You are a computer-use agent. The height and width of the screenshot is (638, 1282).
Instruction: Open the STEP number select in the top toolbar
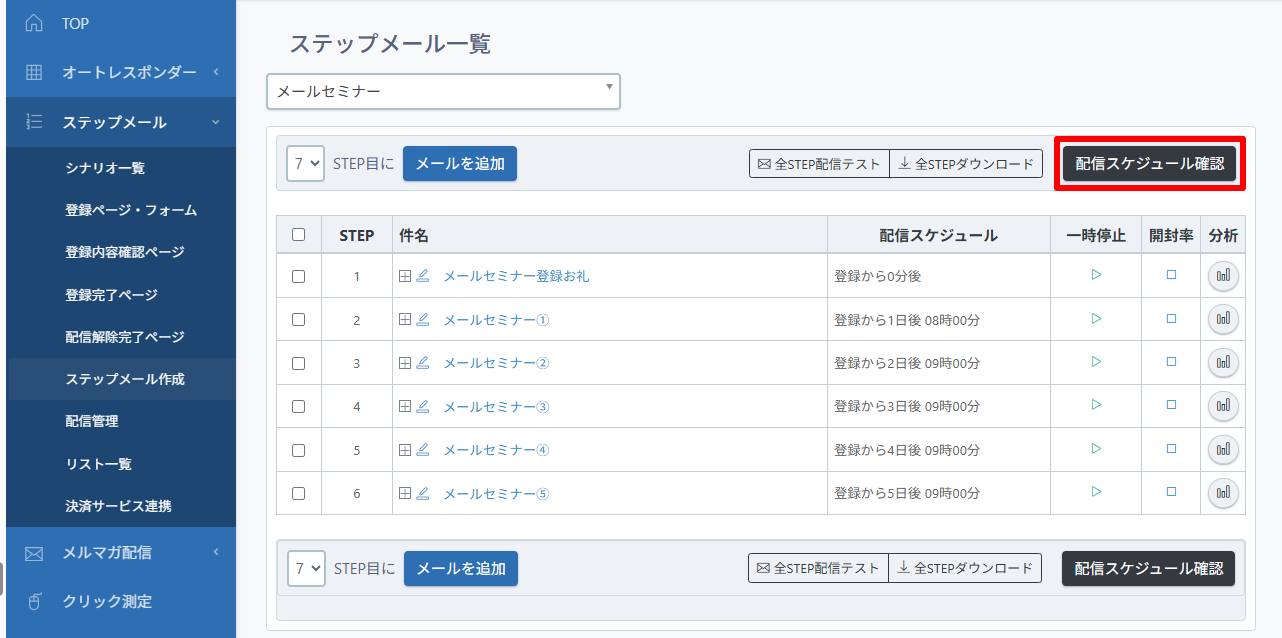pyautogui.click(x=306, y=163)
